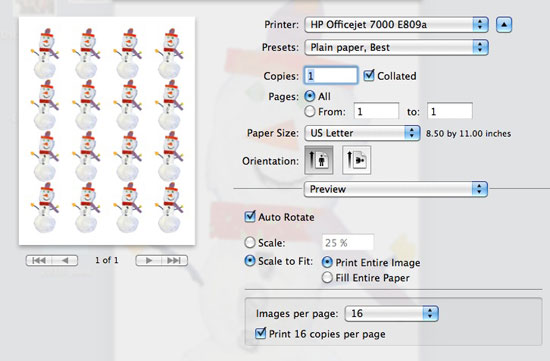Click the to page number field
This screenshot has height=361, width=550.
coord(450,112)
